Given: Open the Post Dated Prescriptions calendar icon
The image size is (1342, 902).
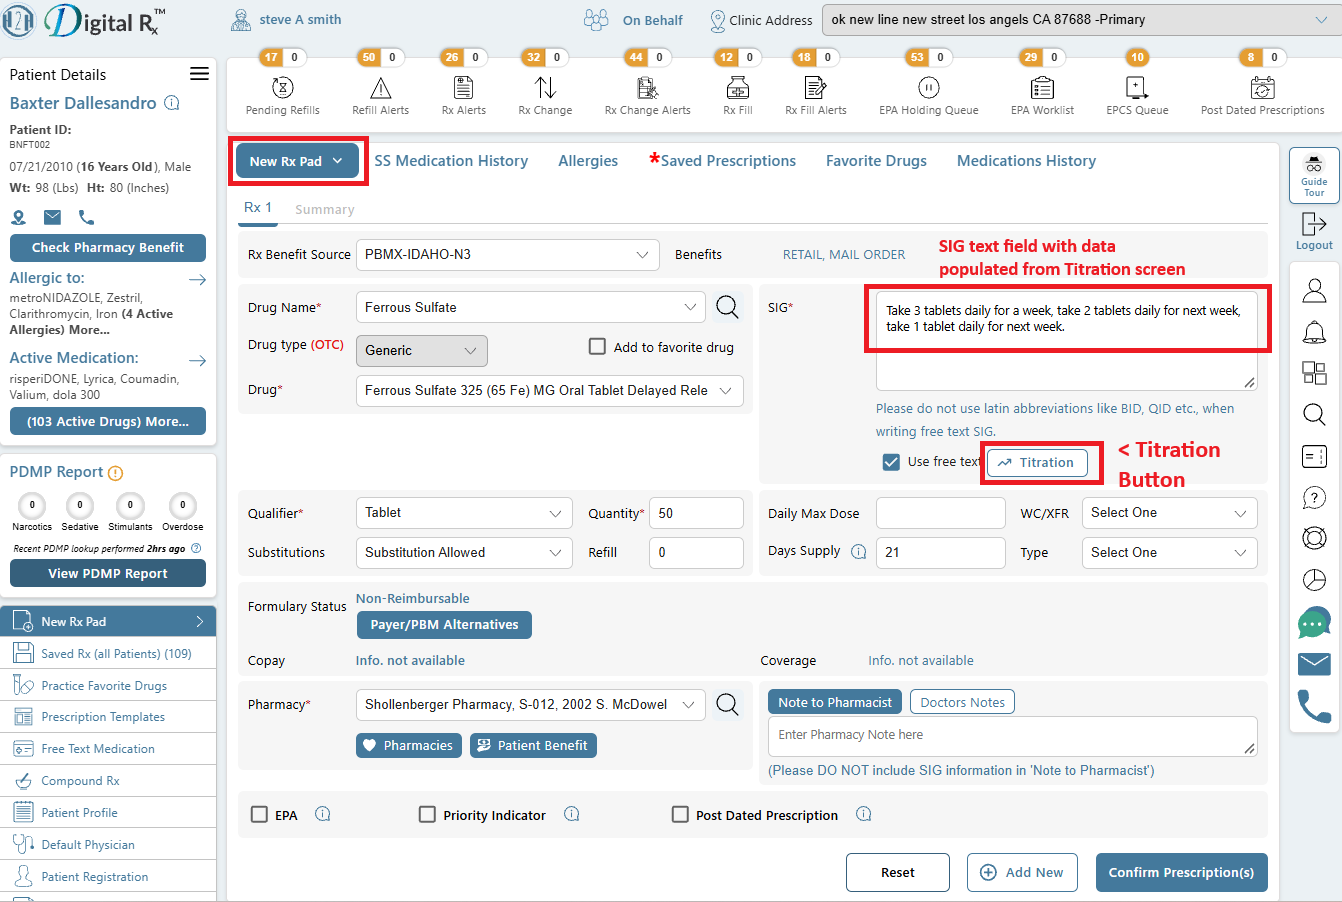Looking at the screenshot, I should click(1262, 87).
